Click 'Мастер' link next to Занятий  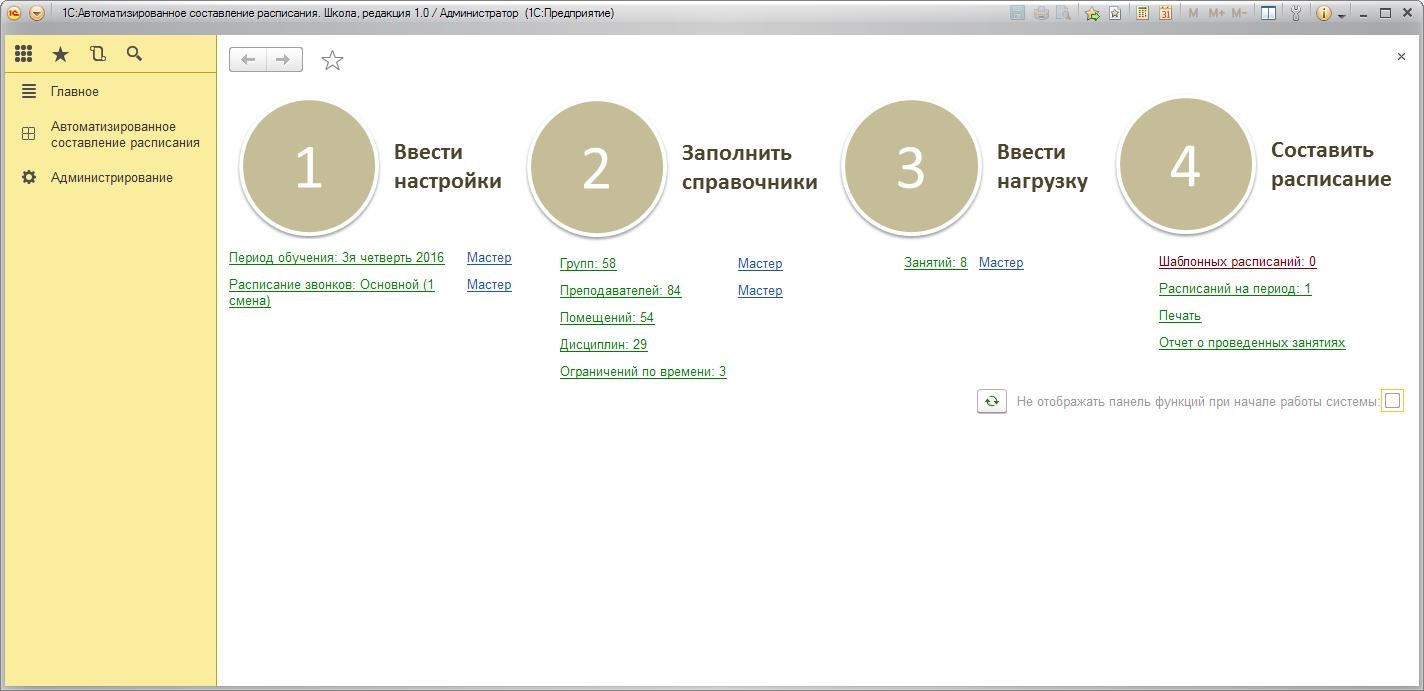1000,263
